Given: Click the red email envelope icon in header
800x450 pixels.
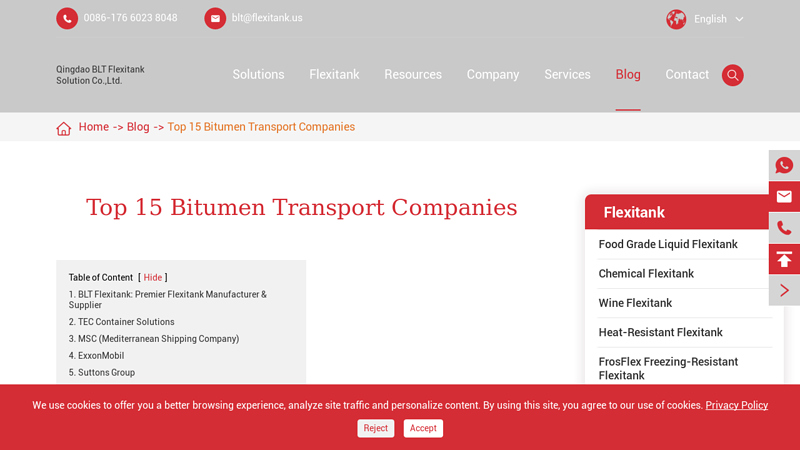Looking at the screenshot, I should (x=215, y=18).
